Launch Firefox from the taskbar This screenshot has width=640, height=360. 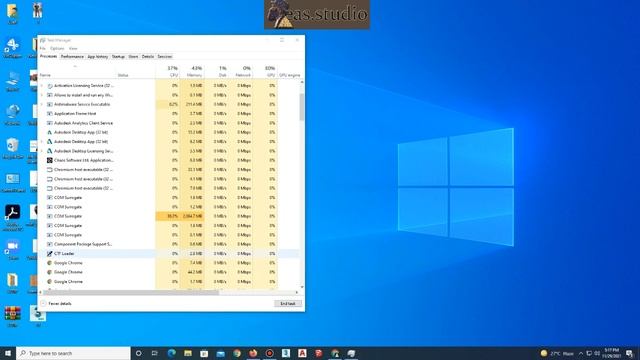click(253, 353)
